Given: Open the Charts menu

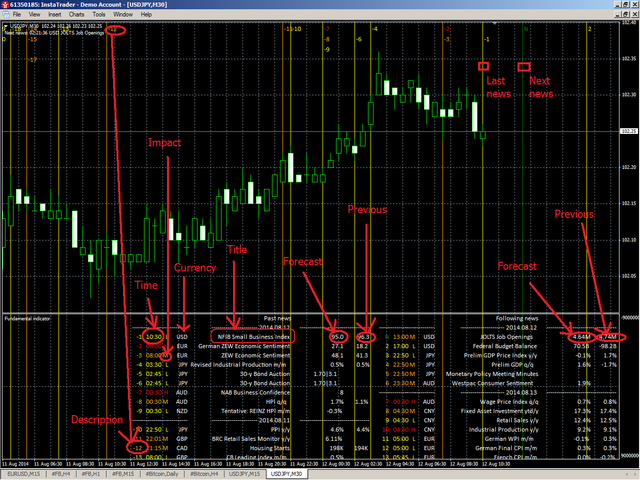Looking at the screenshot, I should click(76, 14).
